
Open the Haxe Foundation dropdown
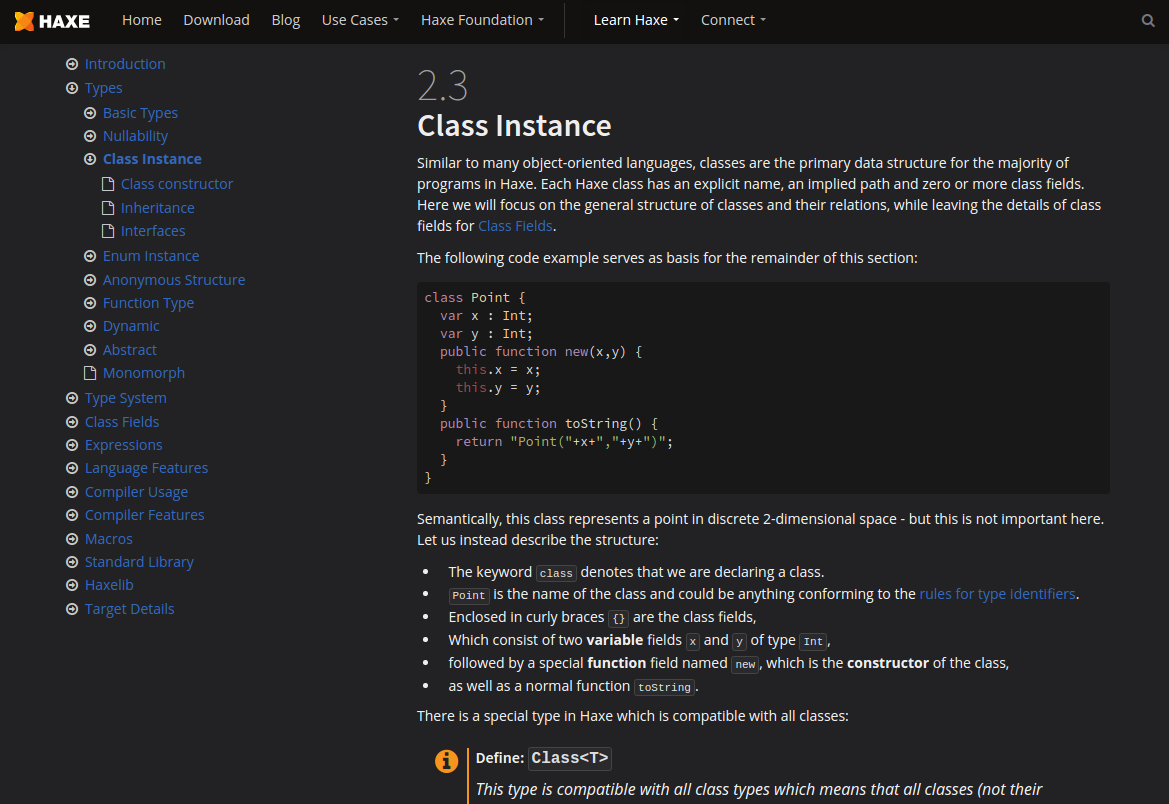pyautogui.click(x=482, y=20)
